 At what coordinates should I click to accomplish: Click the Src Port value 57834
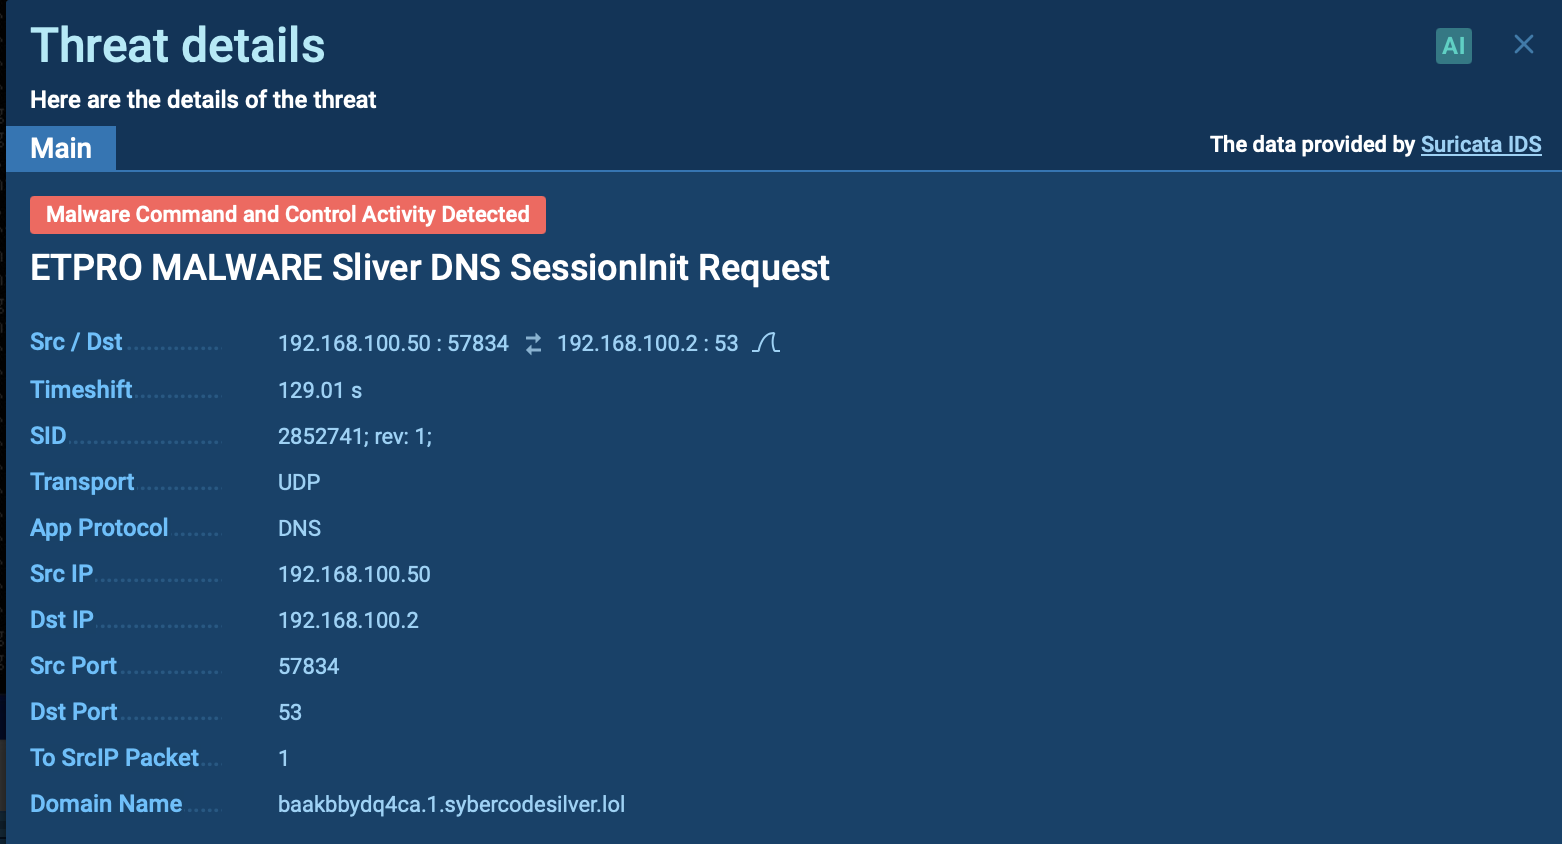[x=308, y=666]
